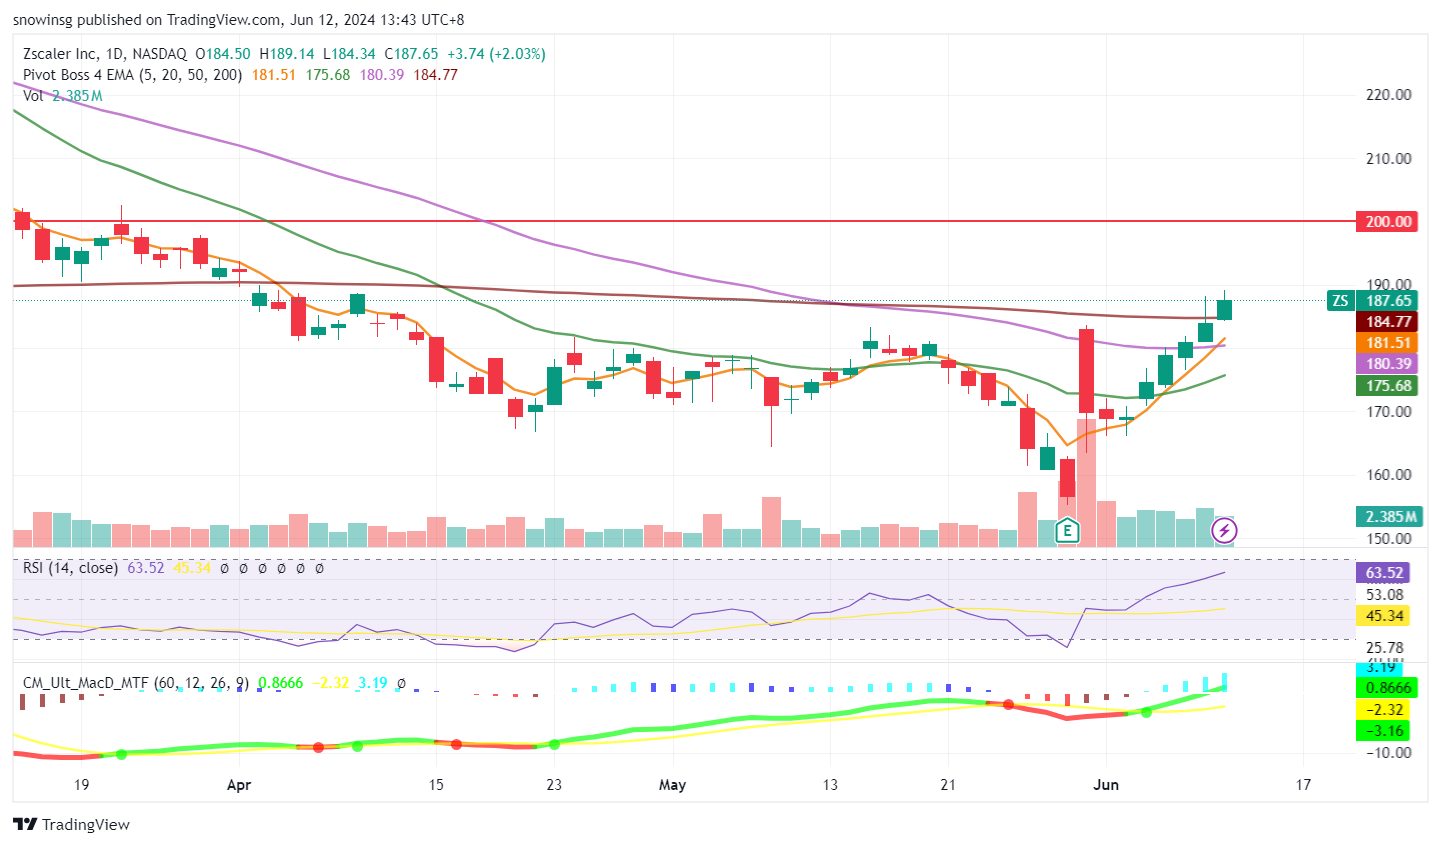
Task: Click the green 0.8666 MACD axis label
Action: 1386,688
